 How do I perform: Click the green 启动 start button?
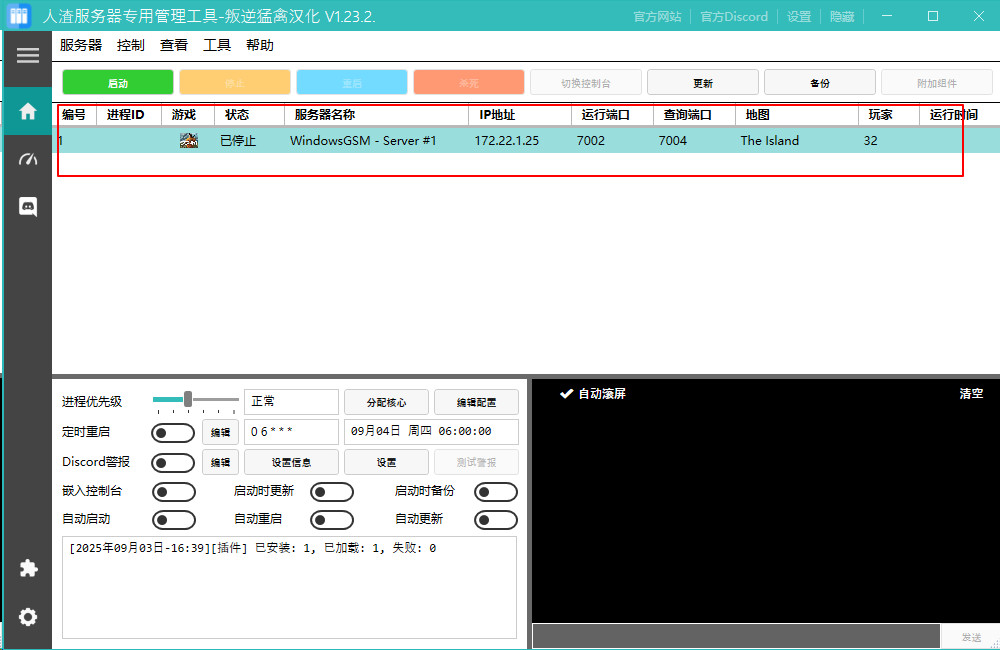118,81
